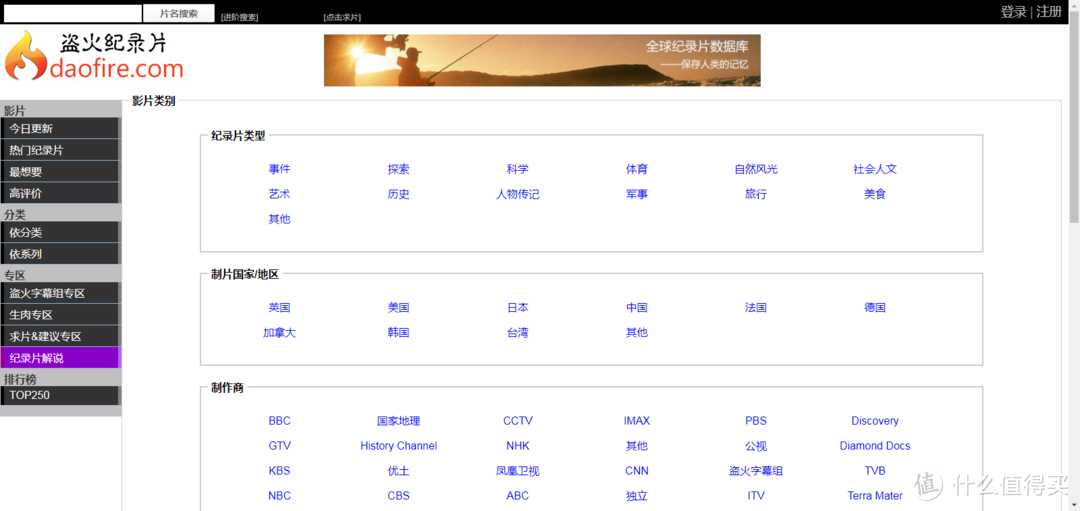This screenshot has height=511, width=1080.
Task: Click the daofire.com flame logo
Action: 95,56
